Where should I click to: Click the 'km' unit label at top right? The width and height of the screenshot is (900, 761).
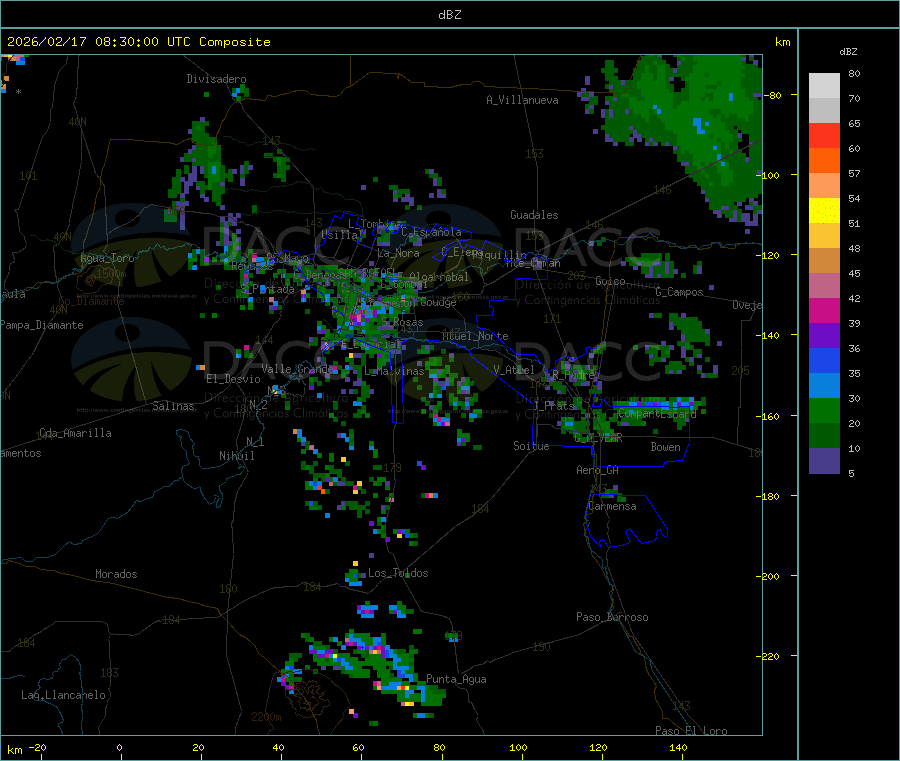coord(782,42)
